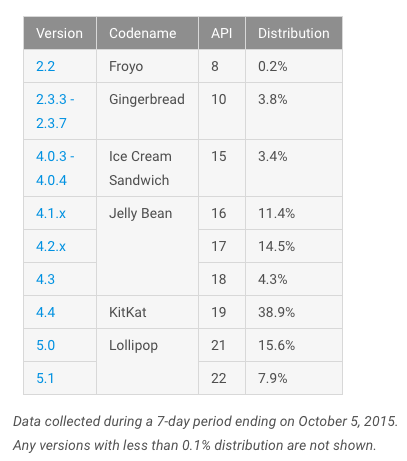Open the 4.1.x version link
407x461 pixels.
pyautogui.click(x=51, y=213)
